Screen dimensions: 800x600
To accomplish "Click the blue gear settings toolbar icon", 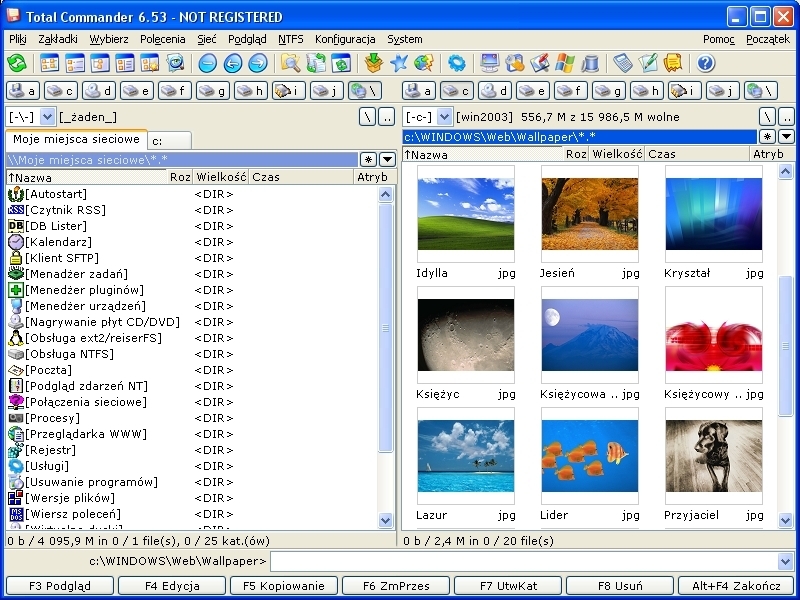I will coord(456,63).
